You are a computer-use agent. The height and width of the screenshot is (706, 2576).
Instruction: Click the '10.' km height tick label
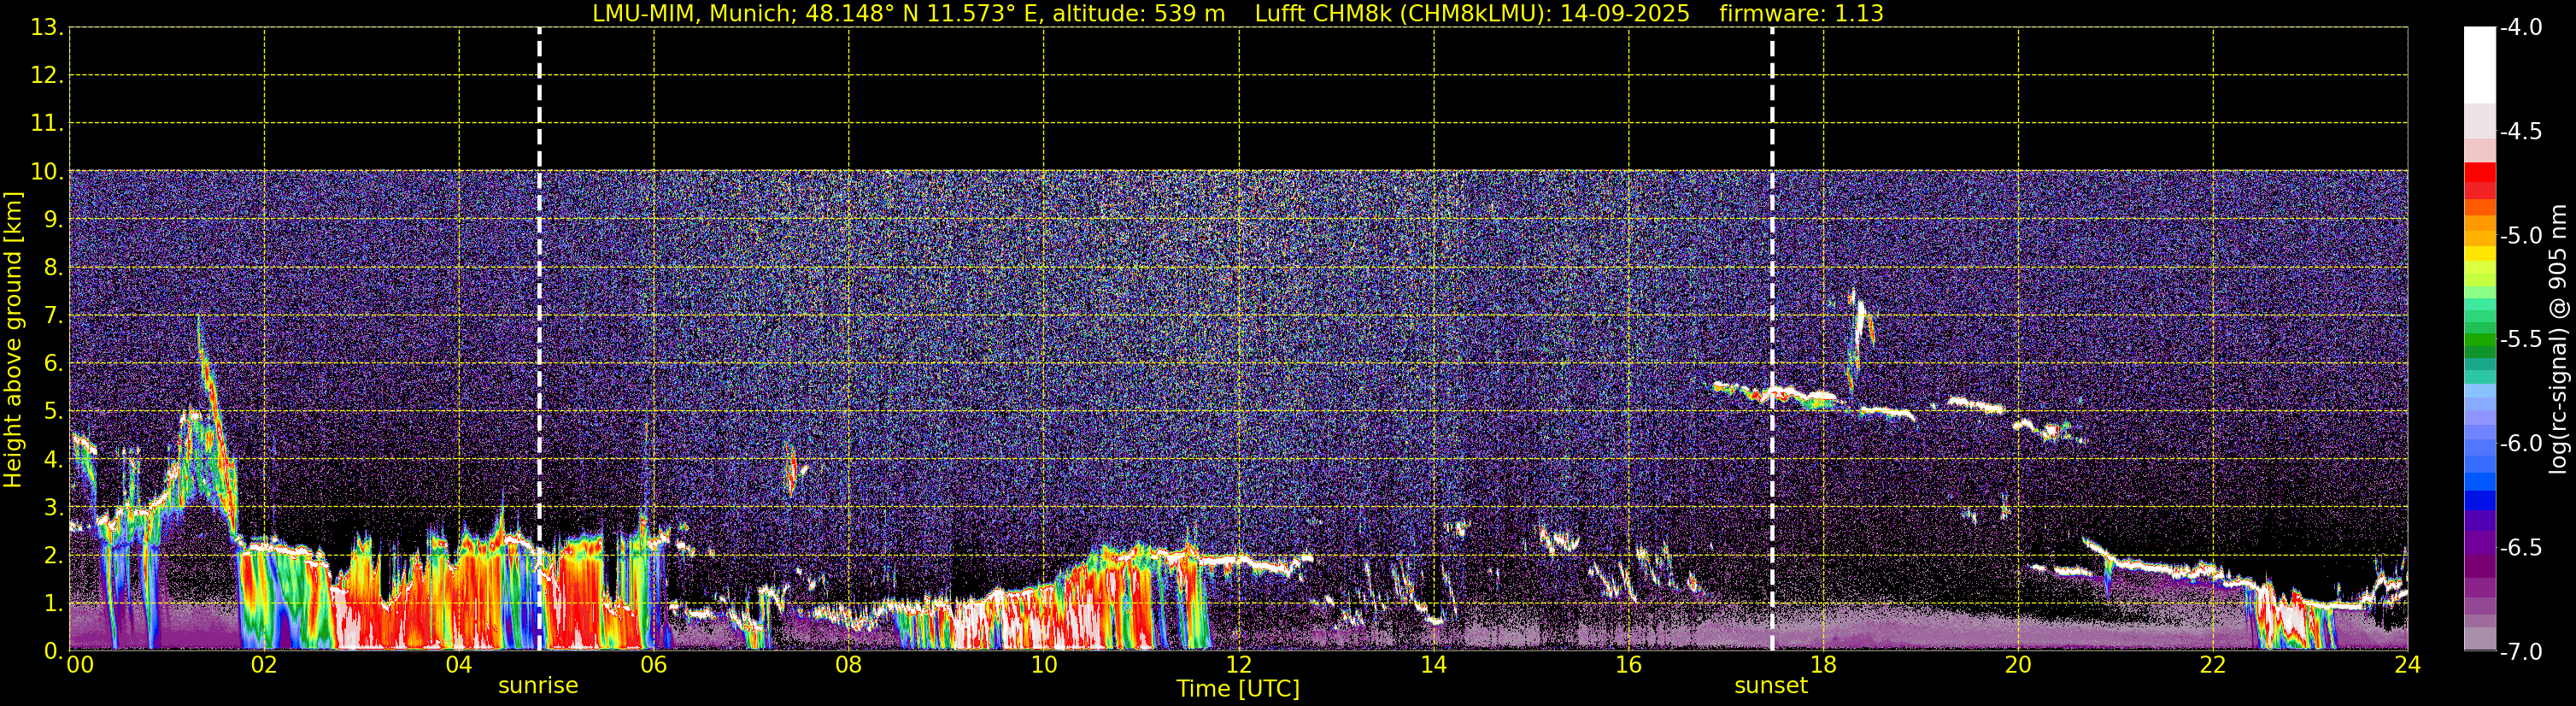[x=47, y=172]
